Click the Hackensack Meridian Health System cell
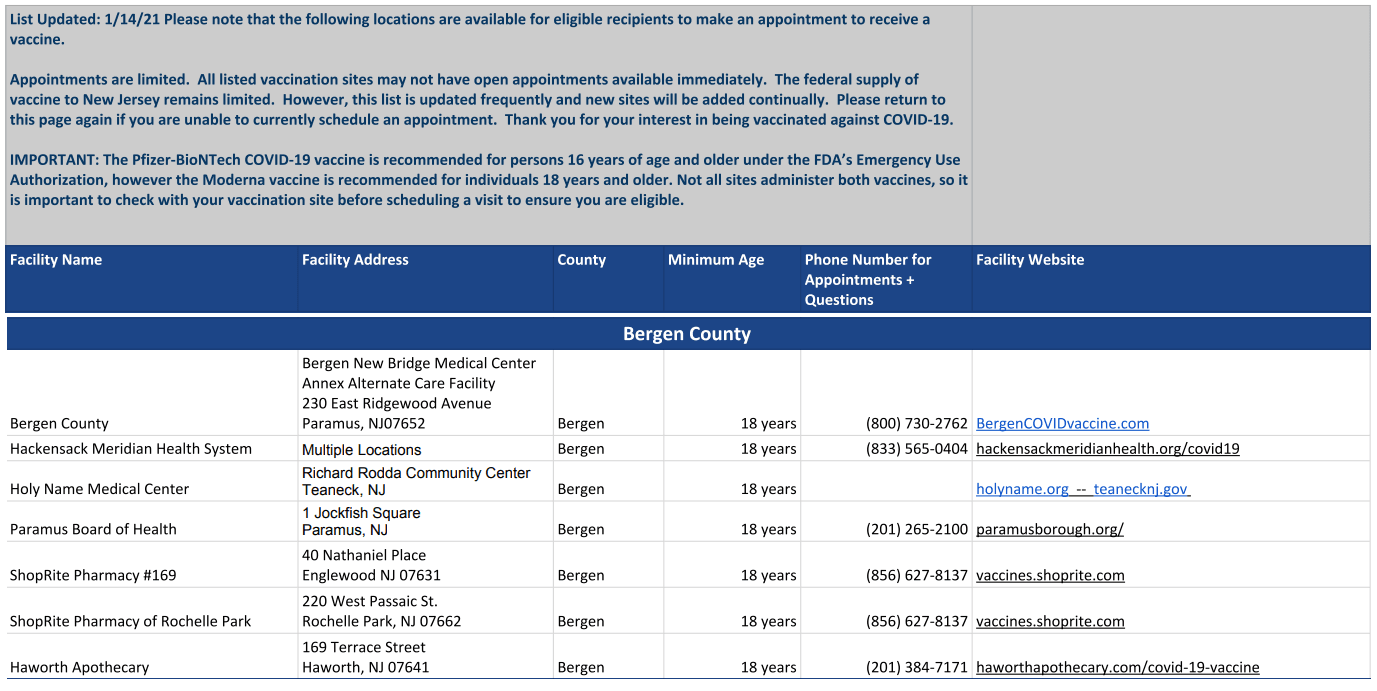1377x691 pixels. 131,449
